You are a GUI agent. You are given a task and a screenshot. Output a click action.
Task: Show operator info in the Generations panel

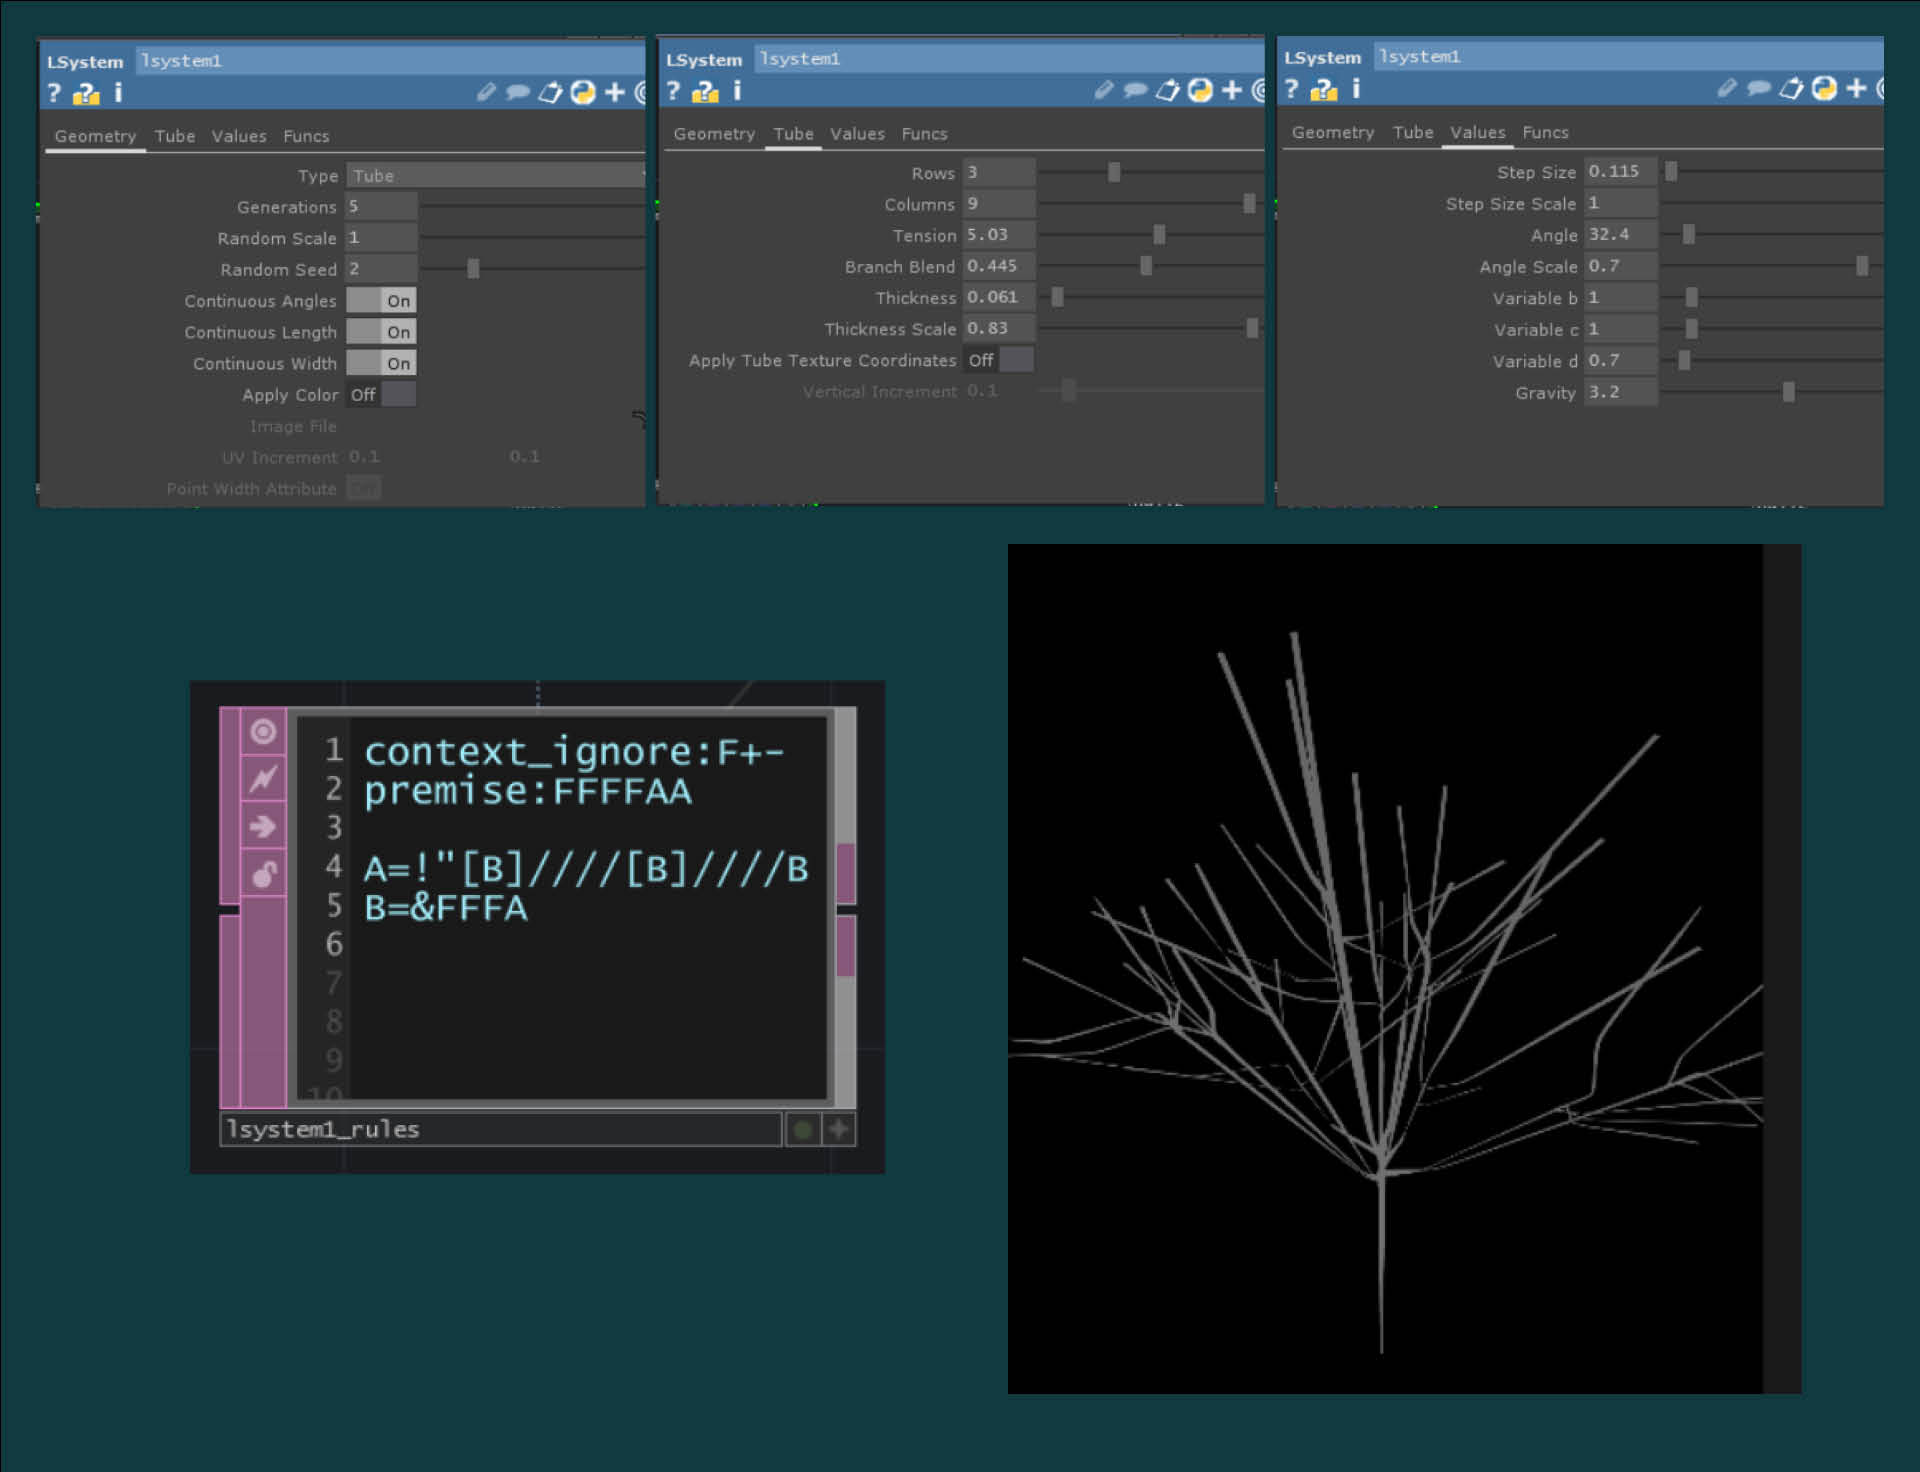pos(118,93)
